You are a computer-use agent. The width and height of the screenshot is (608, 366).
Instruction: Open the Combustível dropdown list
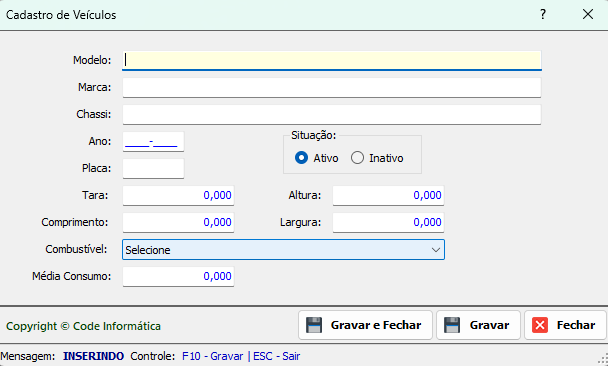[283, 250]
